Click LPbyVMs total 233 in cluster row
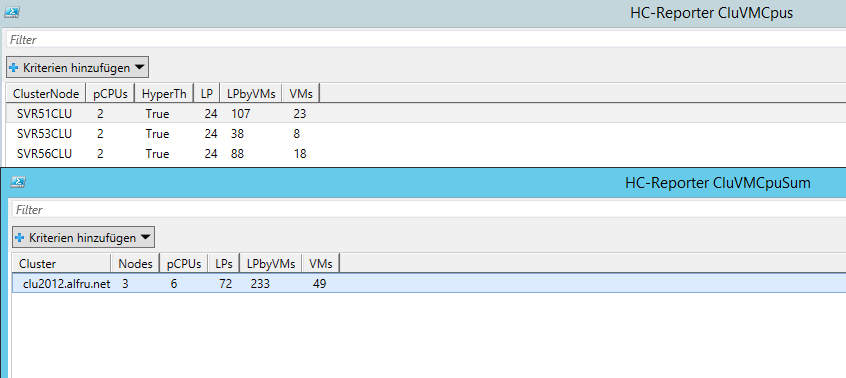Screen dimensions: 846x378 tap(260, 283)
